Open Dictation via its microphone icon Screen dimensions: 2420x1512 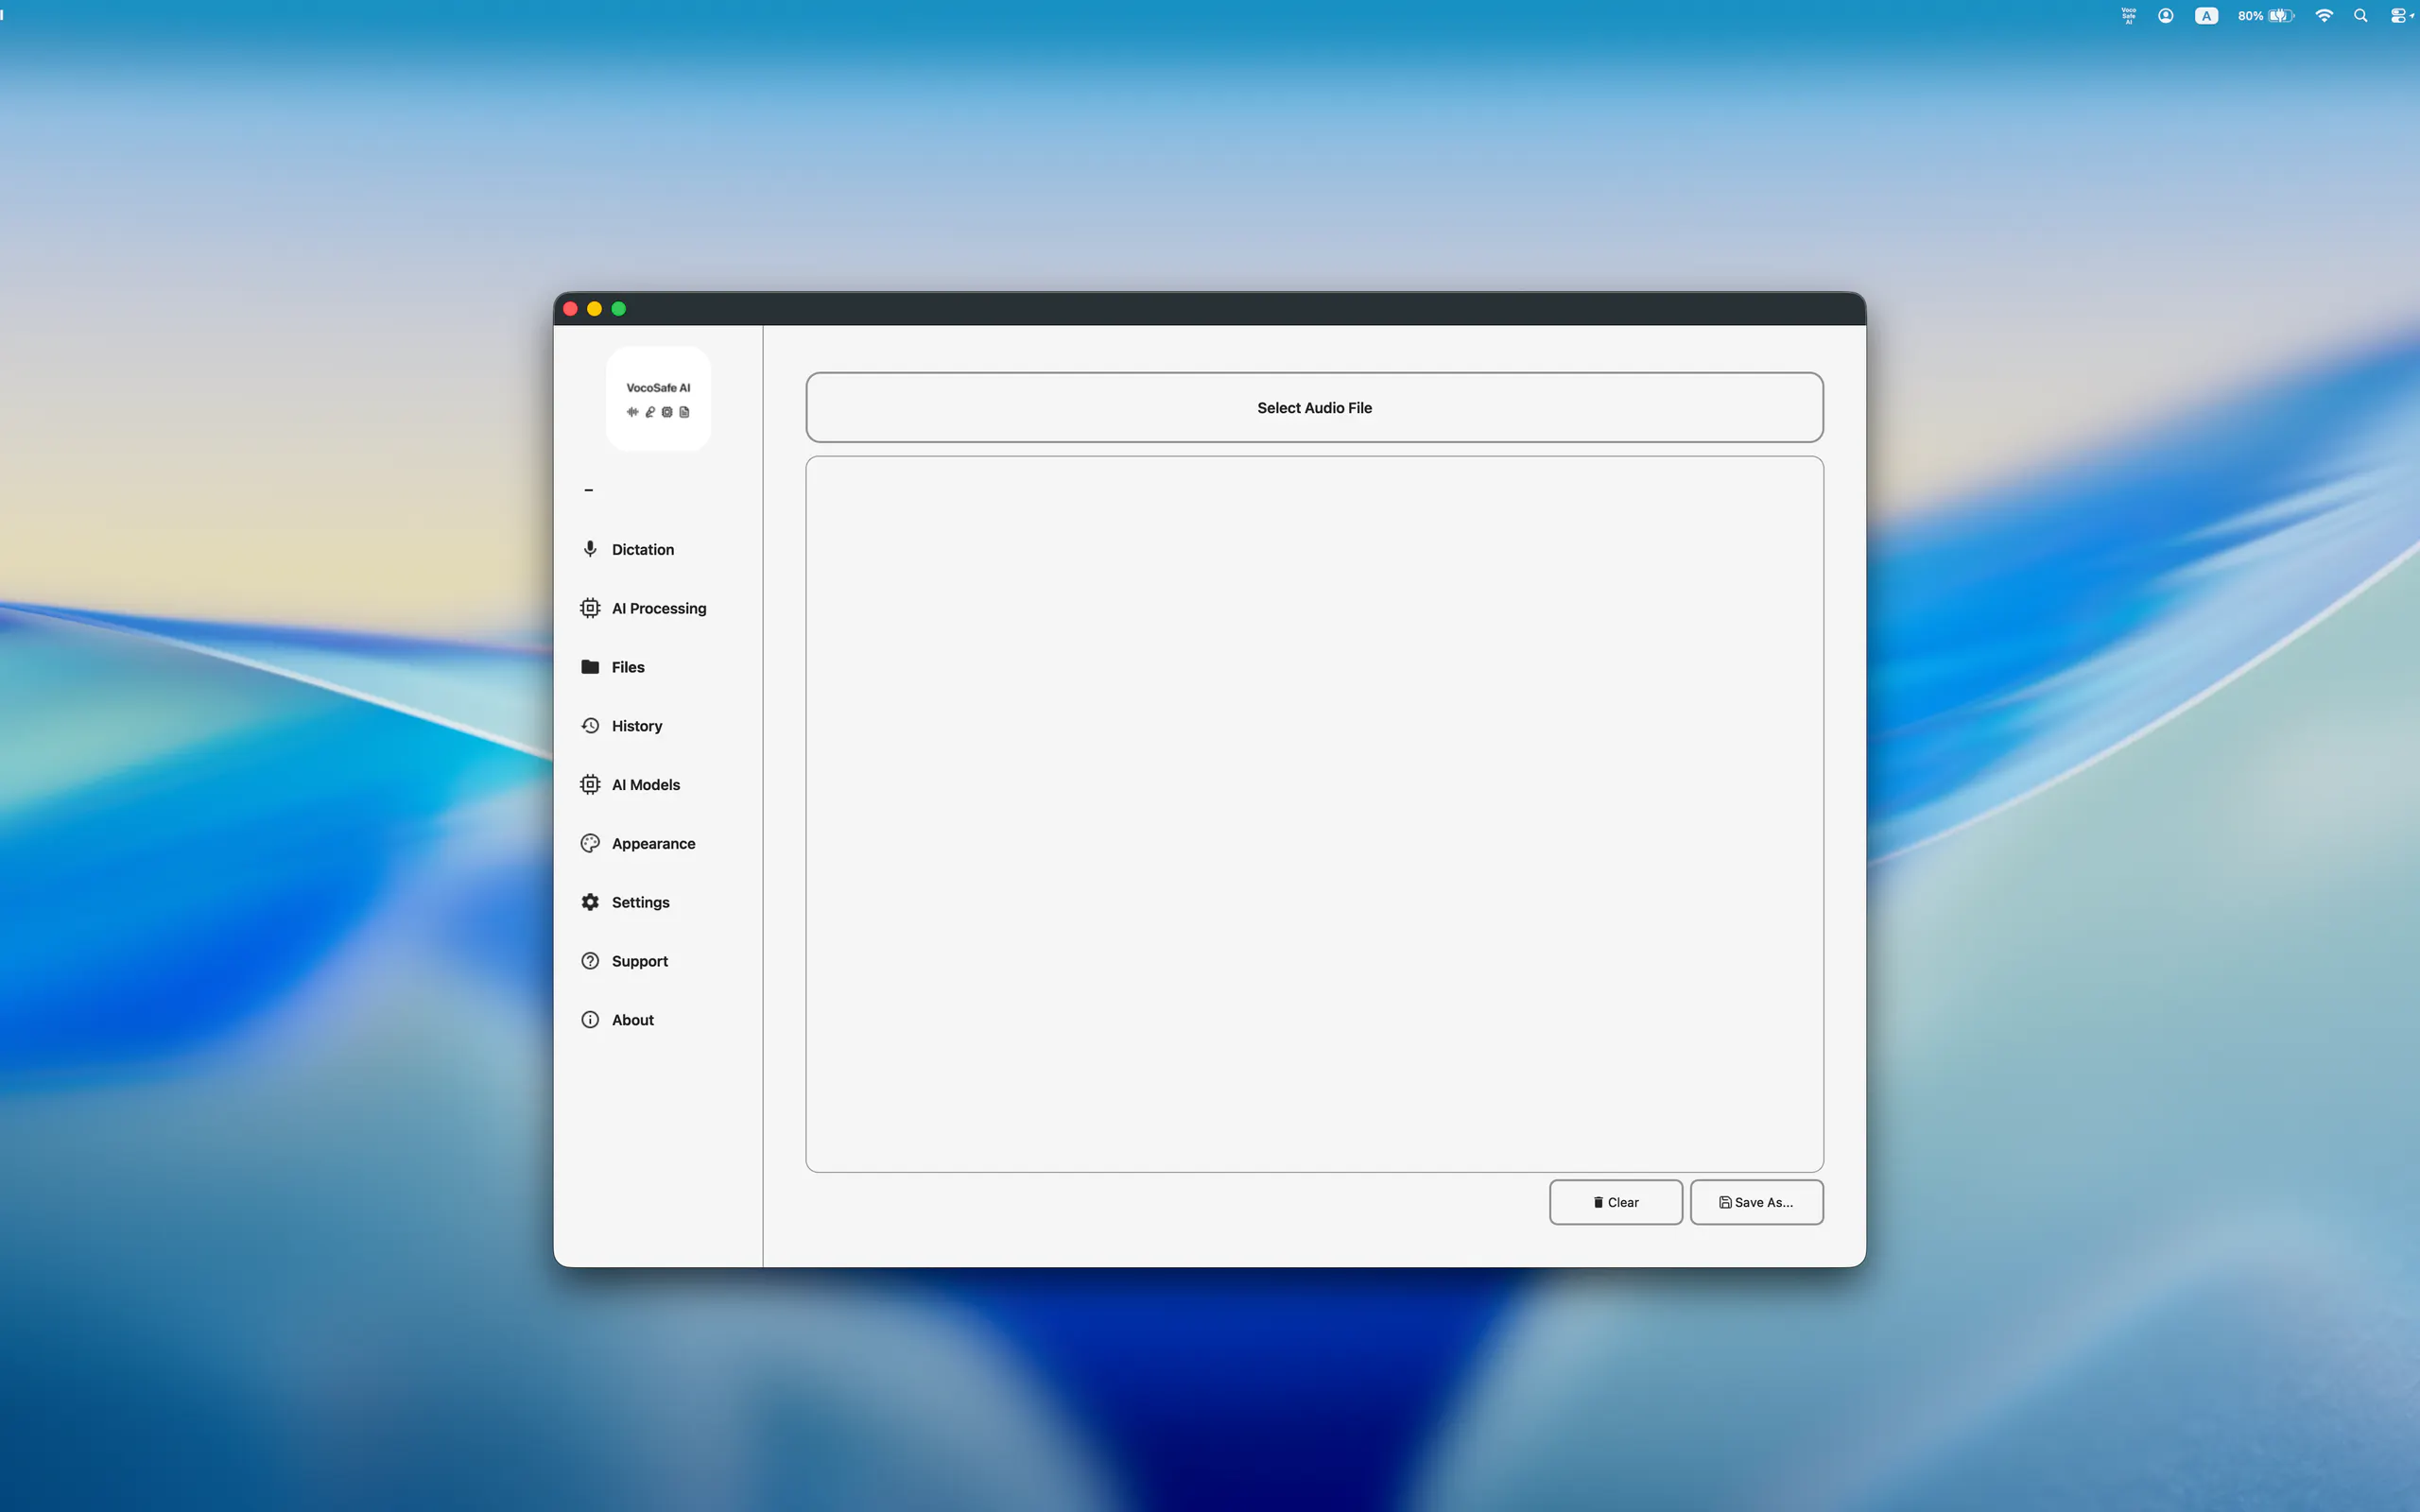tap(590, 549)
